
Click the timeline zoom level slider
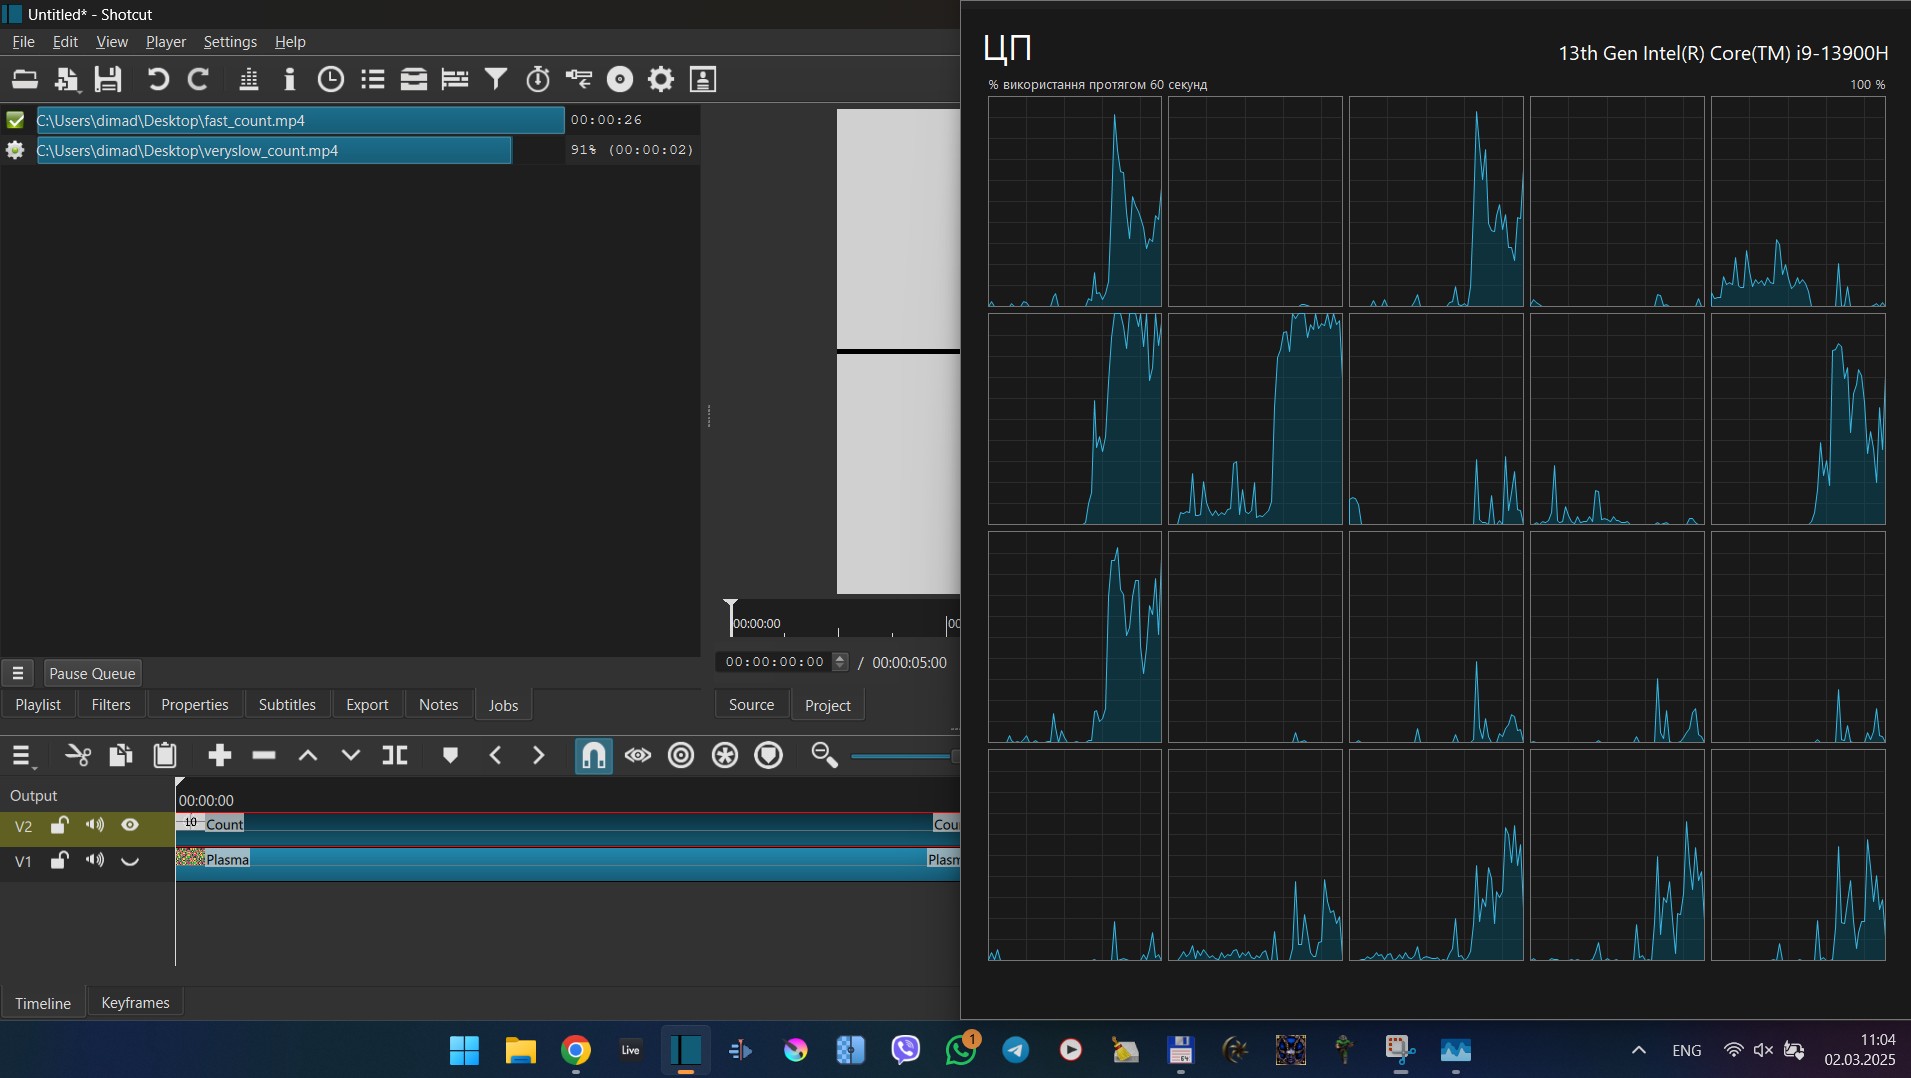900,757
